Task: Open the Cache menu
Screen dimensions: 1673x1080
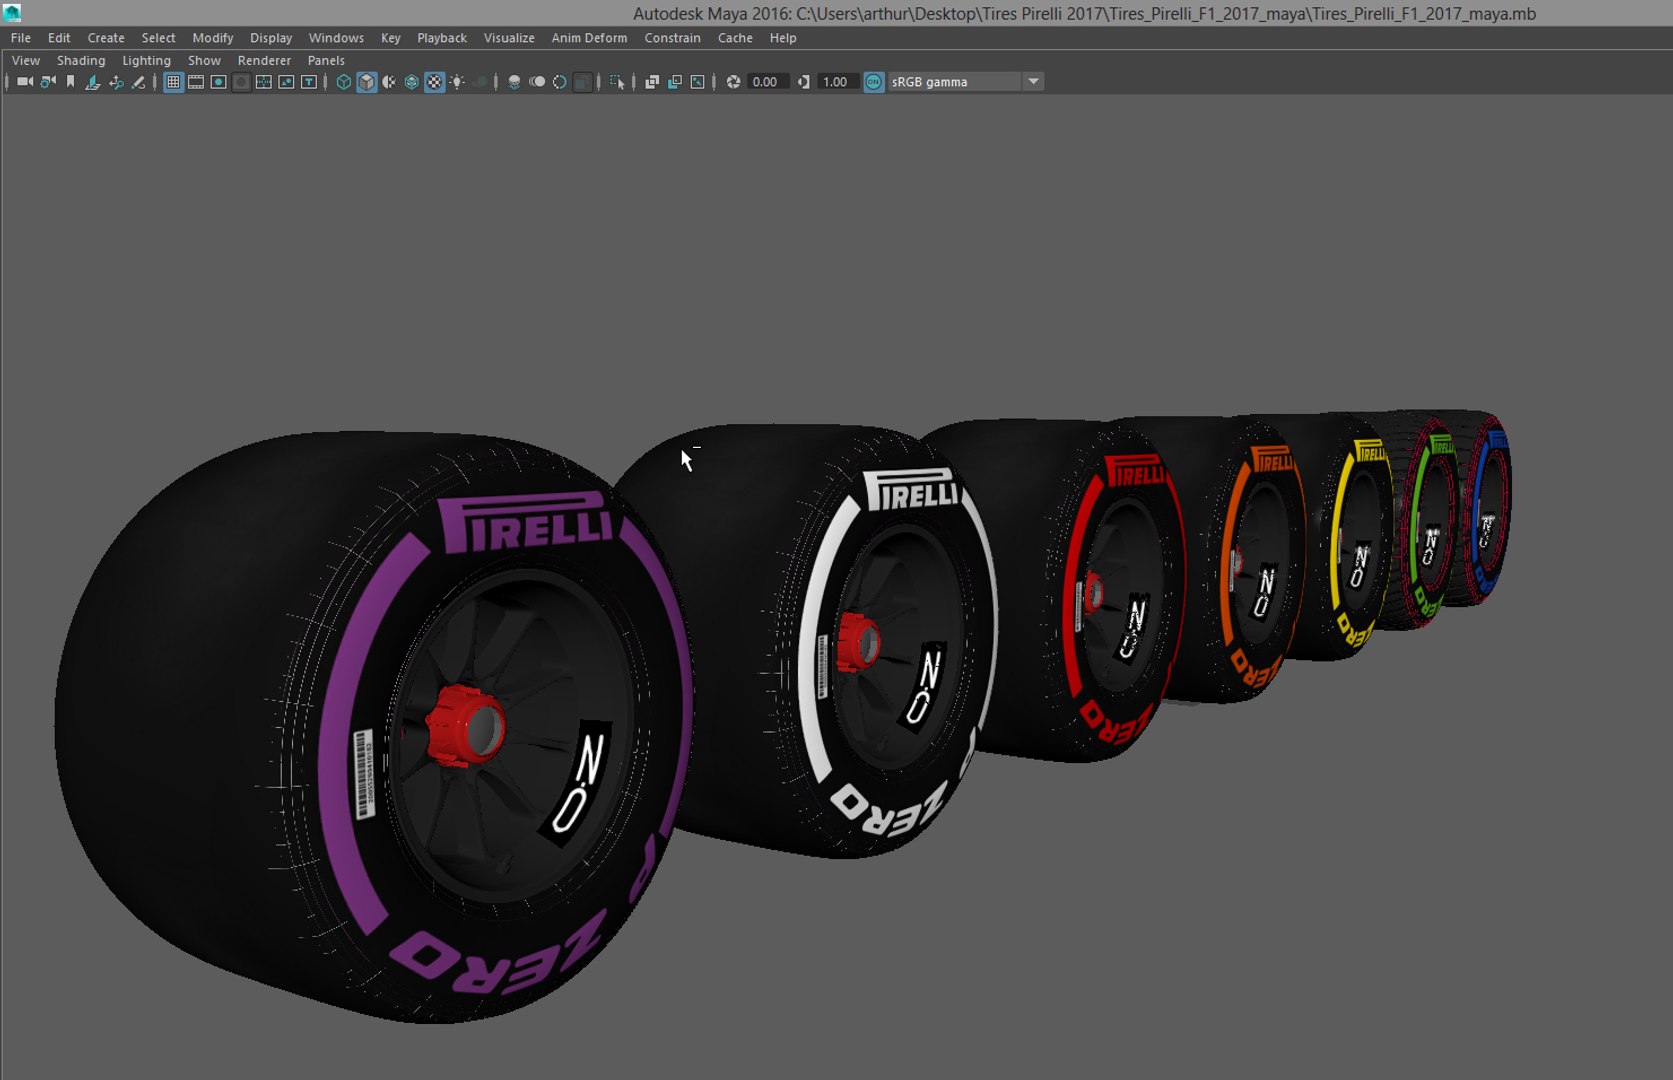Action: (735, 38)
